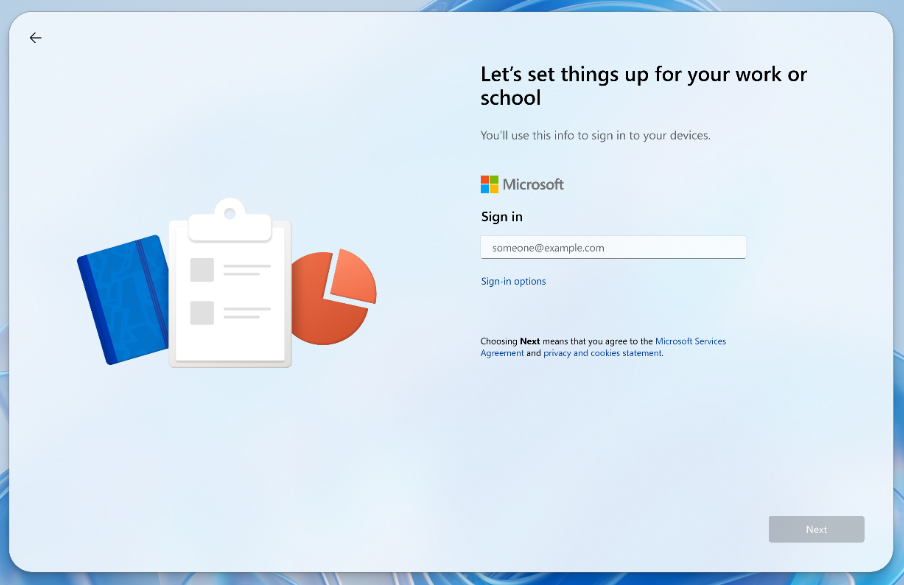The width and height of the screenshot is (904, 585).
Task: Select the yellow square of the Microsoft logo
Action: tap(493, 188)
